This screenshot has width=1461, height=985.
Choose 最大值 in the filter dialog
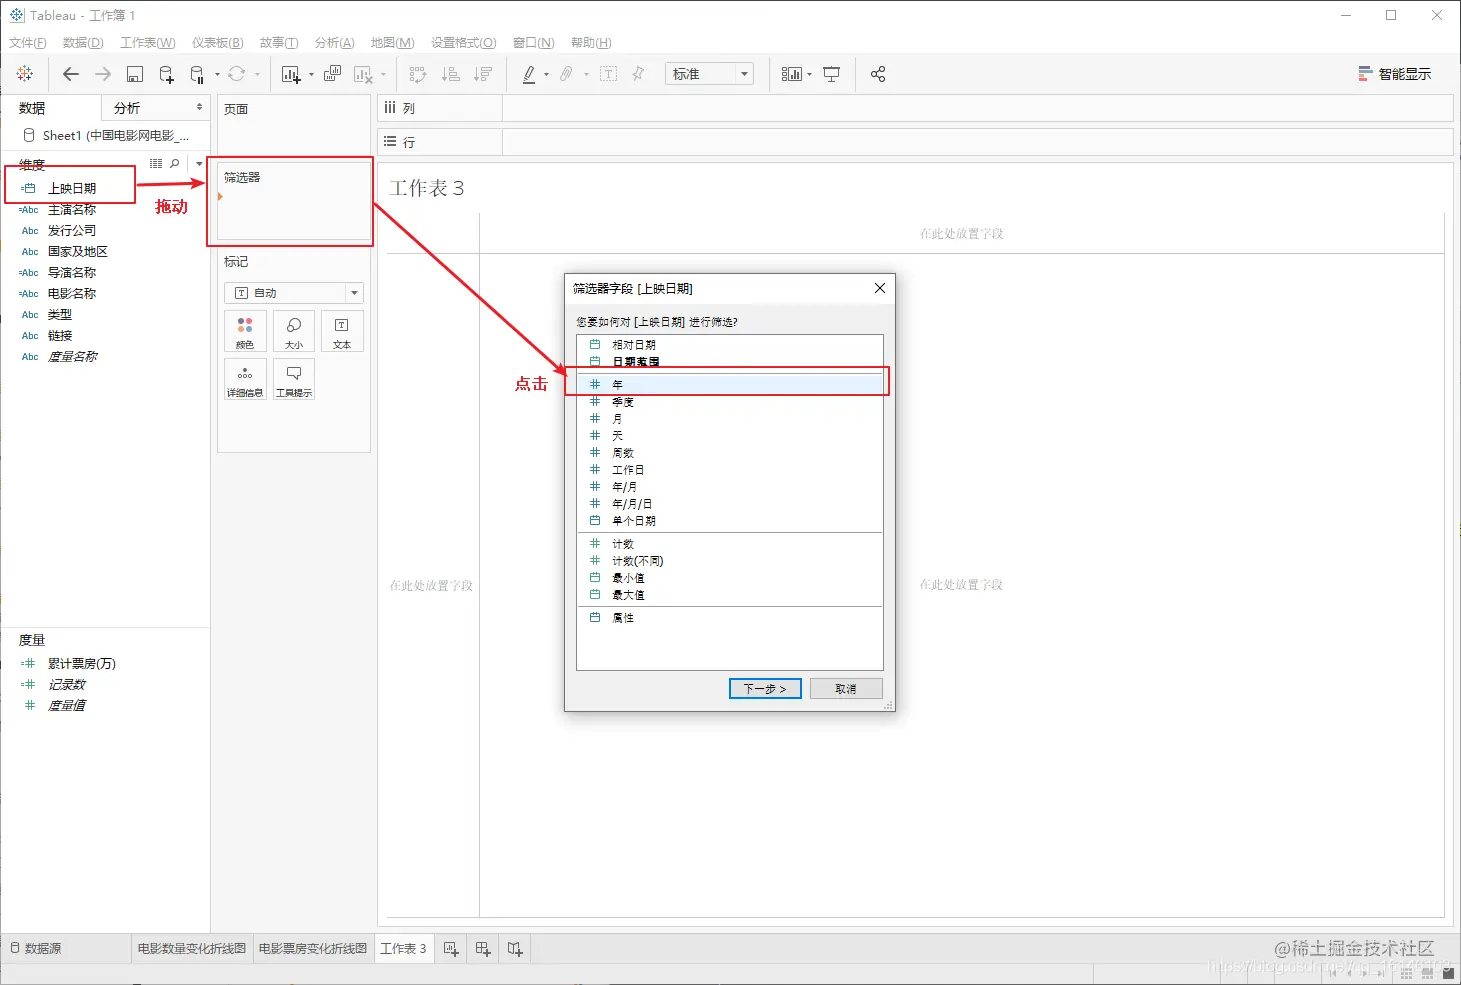(x=730, y=594)
